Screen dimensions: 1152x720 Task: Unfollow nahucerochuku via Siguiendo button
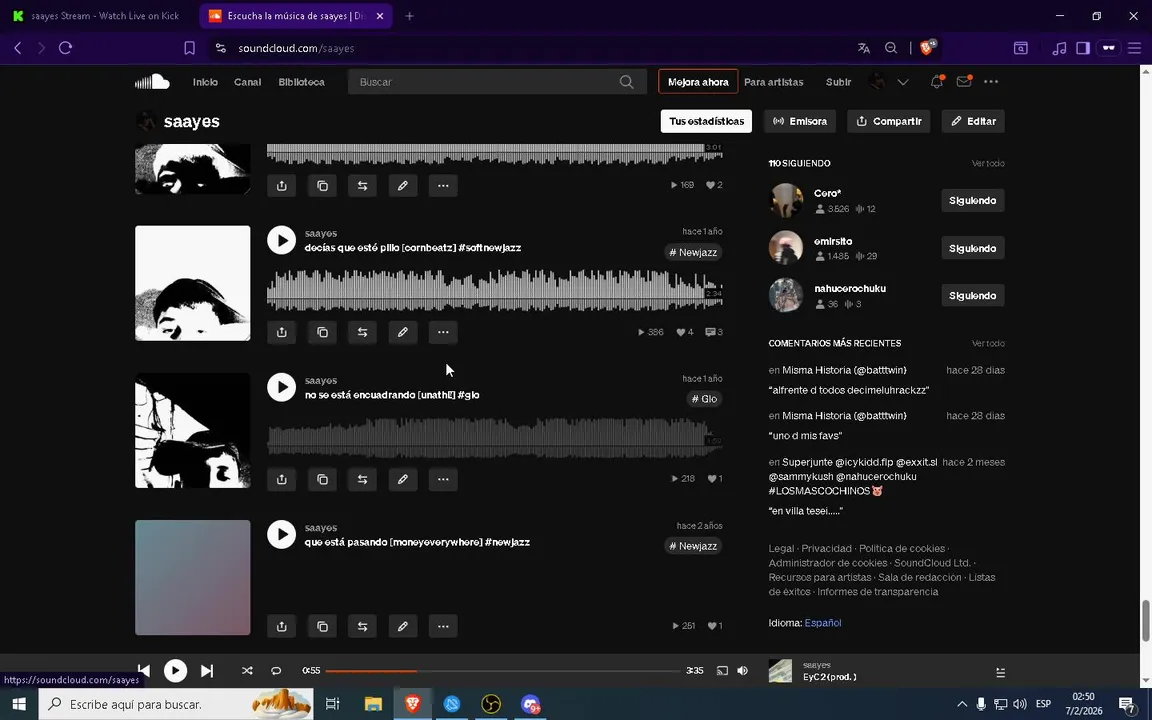[x=973, y=295]
